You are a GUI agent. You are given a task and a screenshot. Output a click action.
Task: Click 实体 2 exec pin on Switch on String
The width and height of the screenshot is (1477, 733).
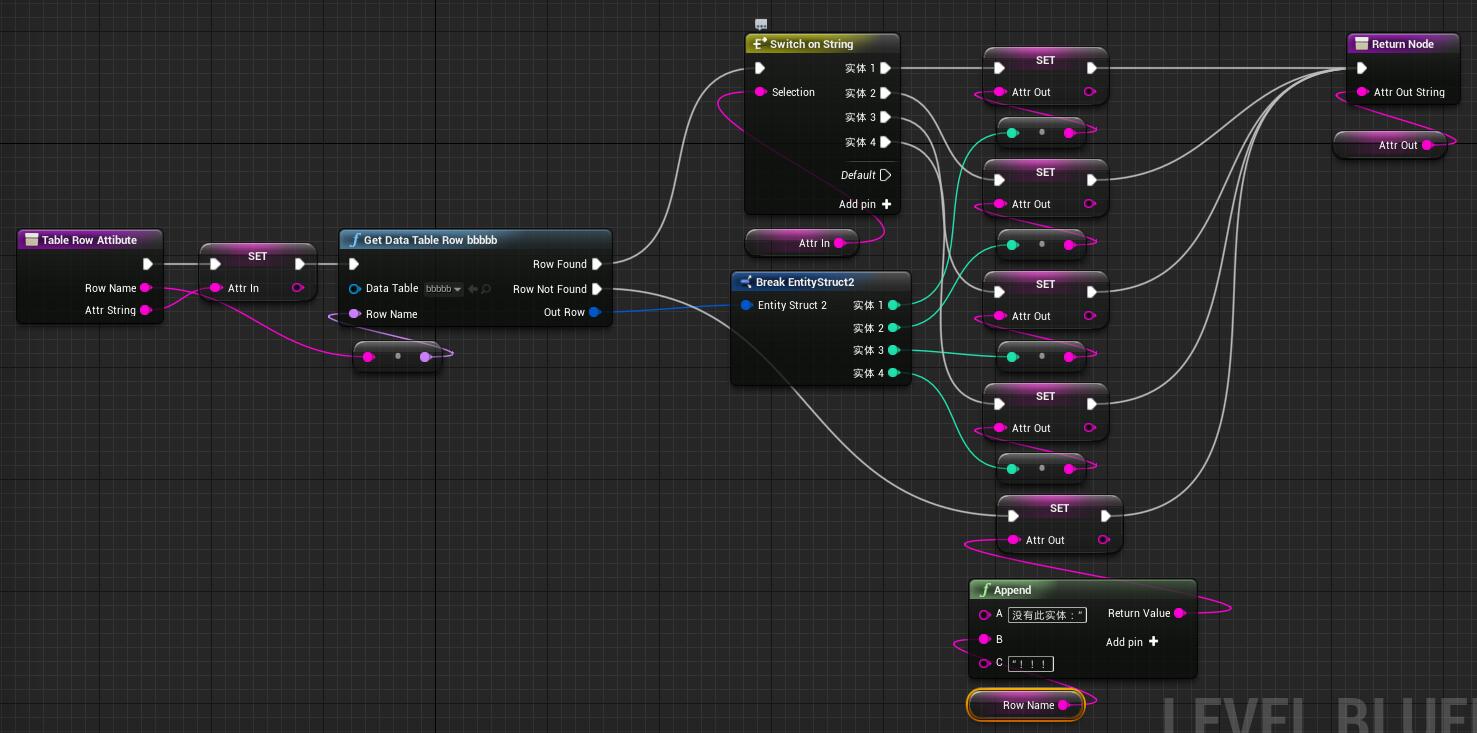[885, 93]
